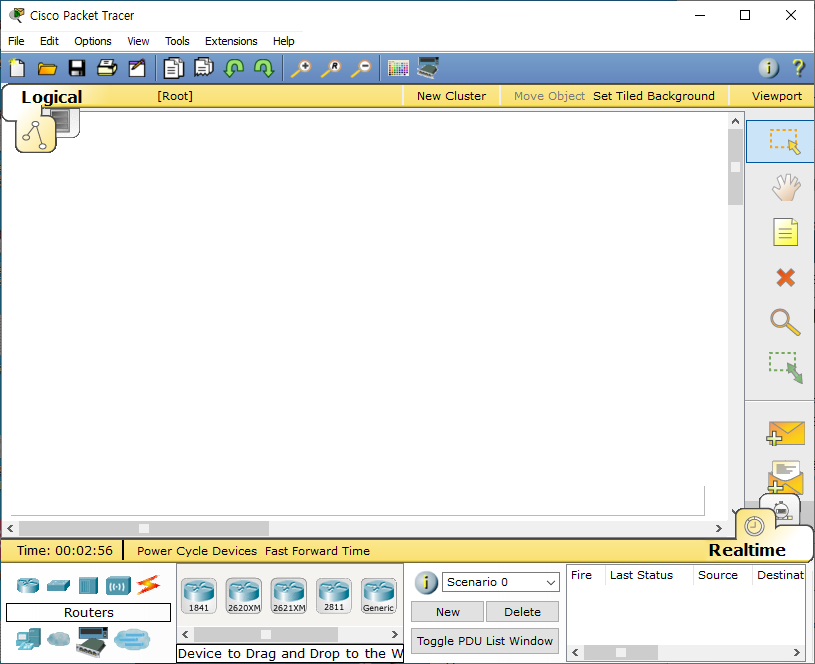Click the [Root] navigation label
The width and height of the screenshot is (815, 664).
[175, 96]
